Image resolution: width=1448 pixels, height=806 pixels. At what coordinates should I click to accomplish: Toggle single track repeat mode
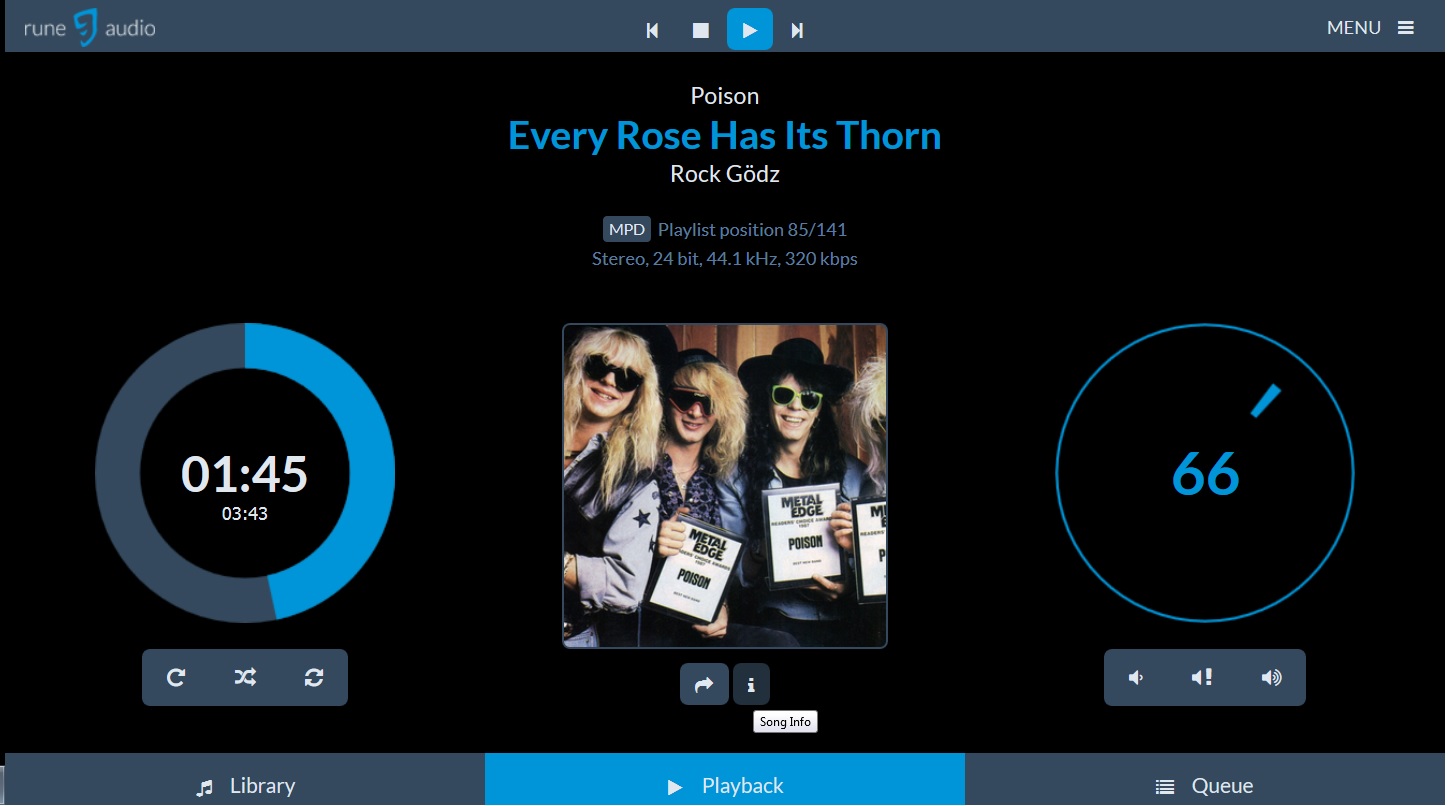pyautogui.click(x=314, y=678)
